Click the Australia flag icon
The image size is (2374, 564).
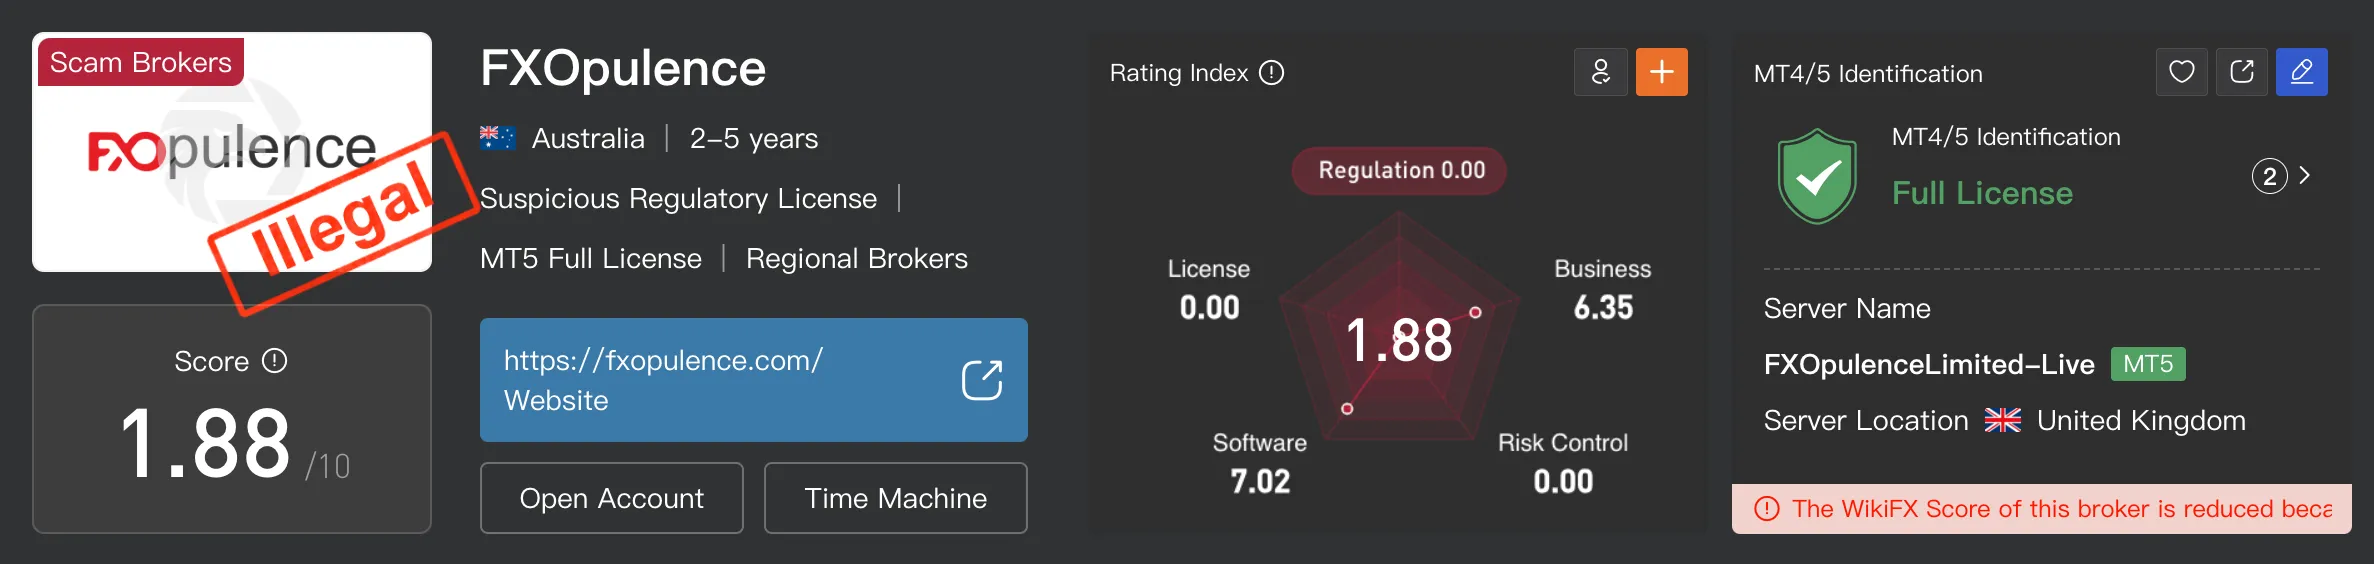(x=497, y=138)
